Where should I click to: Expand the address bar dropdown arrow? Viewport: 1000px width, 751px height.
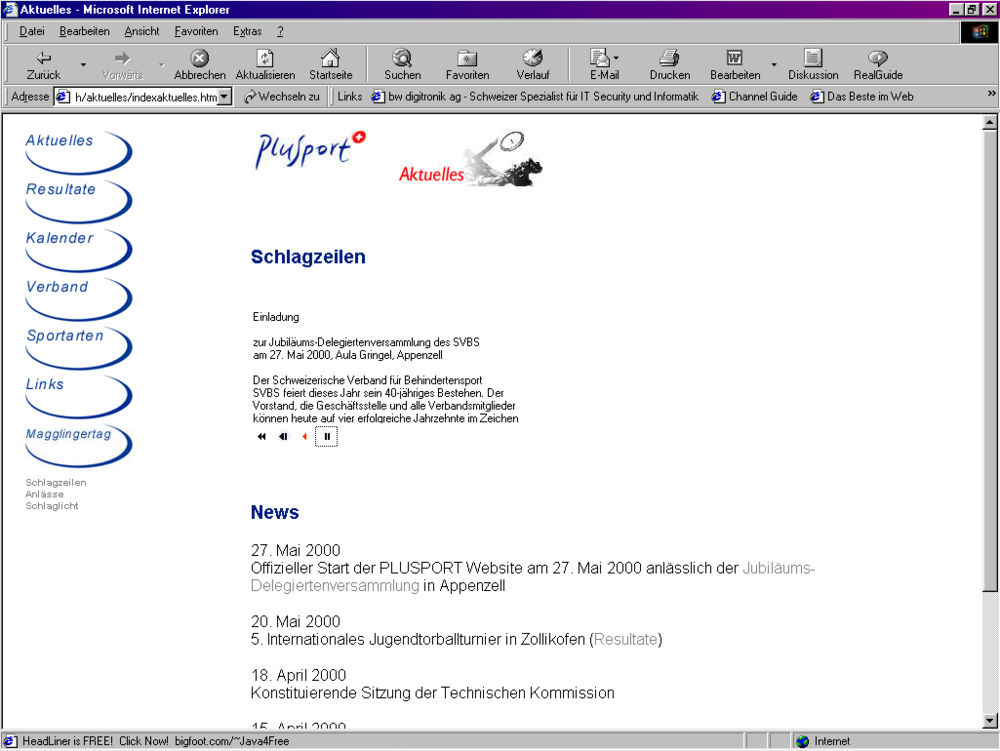(224, 97)
